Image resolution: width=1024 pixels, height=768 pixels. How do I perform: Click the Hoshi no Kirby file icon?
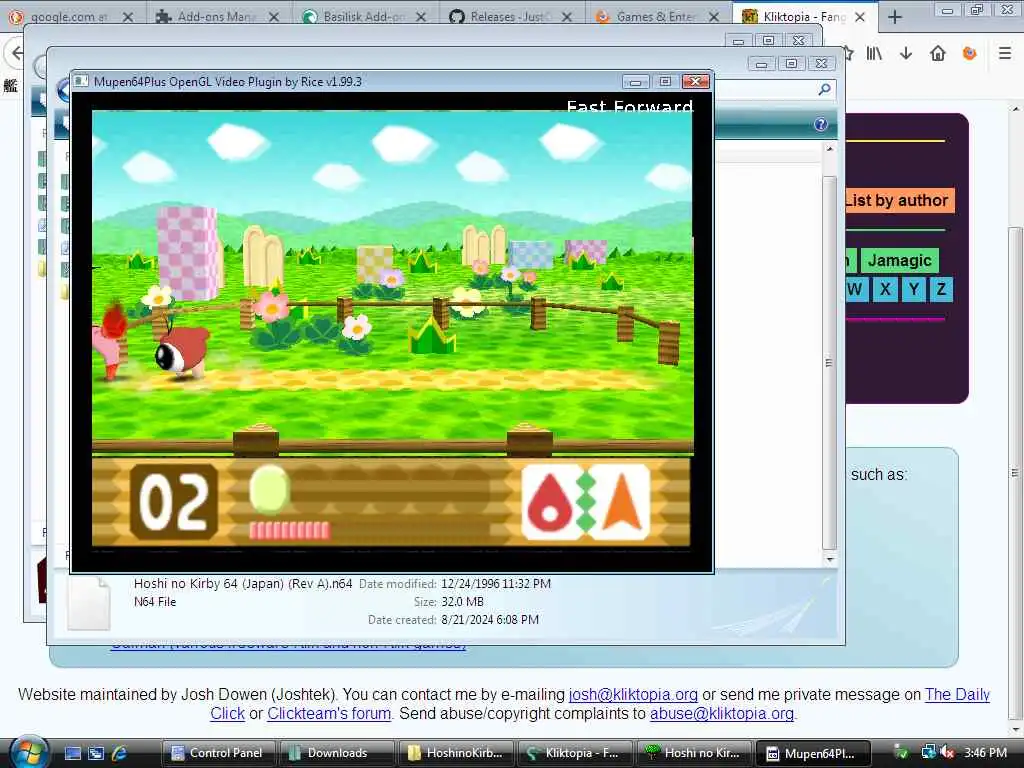(89, 603)
